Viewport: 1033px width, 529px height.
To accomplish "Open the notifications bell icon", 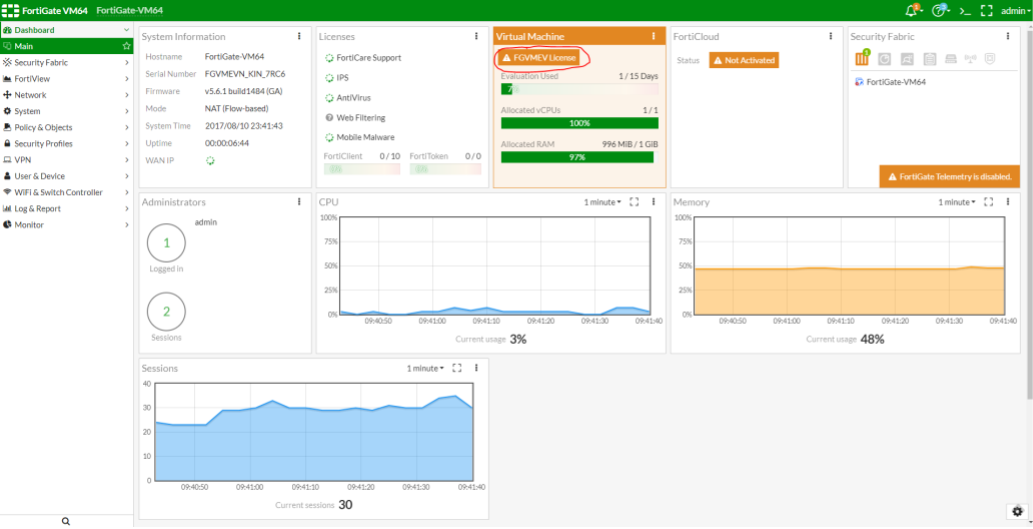I will click(913, 11).
